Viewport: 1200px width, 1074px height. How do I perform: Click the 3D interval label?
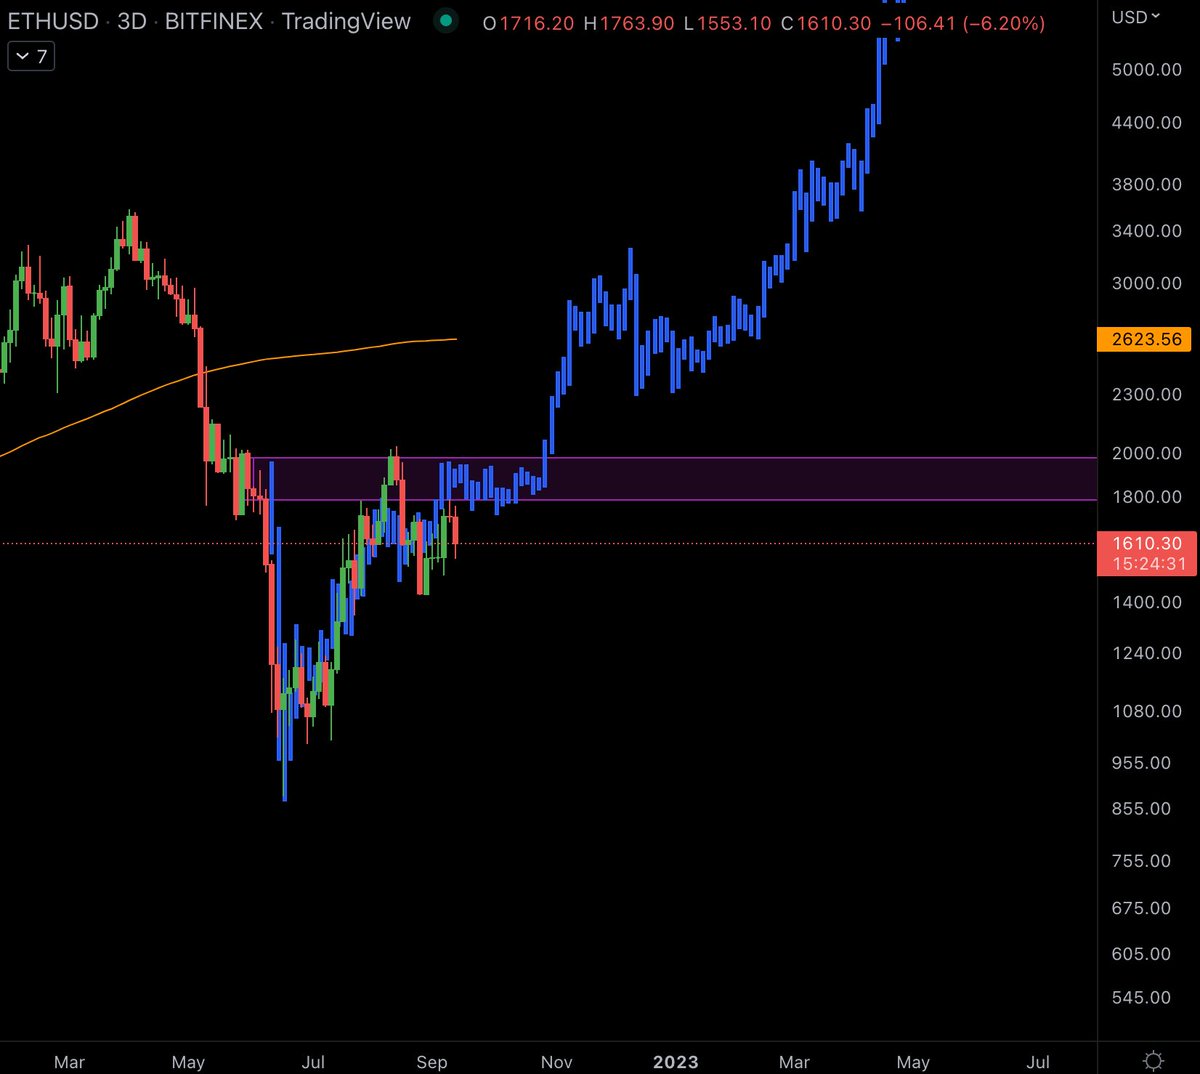pyautogui.click(x=132, y=21)
